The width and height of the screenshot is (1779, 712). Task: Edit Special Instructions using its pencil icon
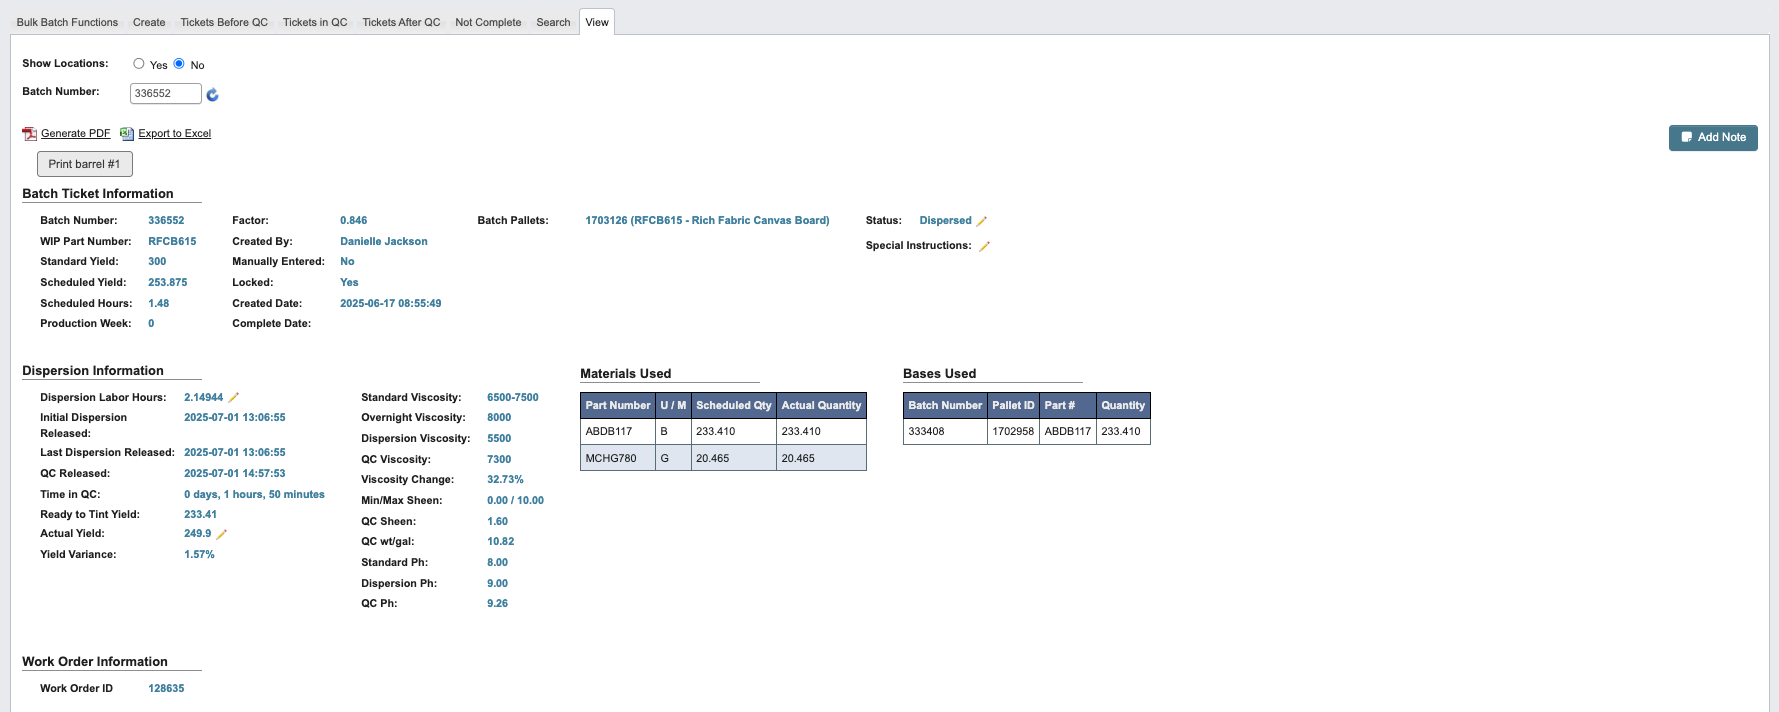pos(984,246)
